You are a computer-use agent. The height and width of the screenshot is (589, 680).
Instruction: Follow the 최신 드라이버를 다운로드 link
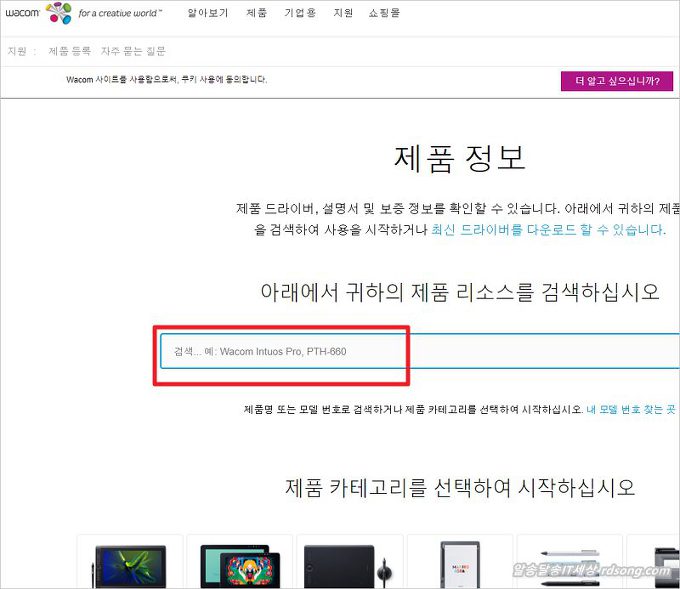548,229
